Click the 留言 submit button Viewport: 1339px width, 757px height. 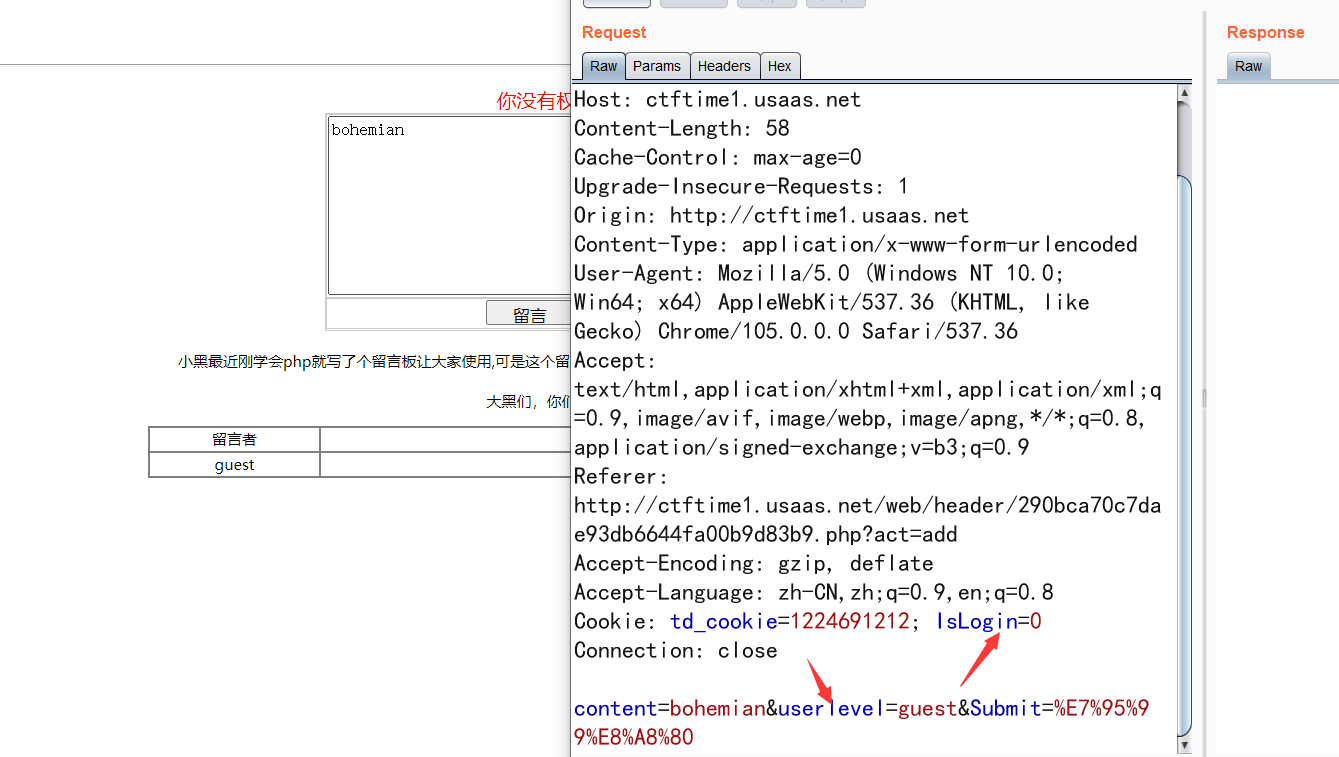pos(528,314)
